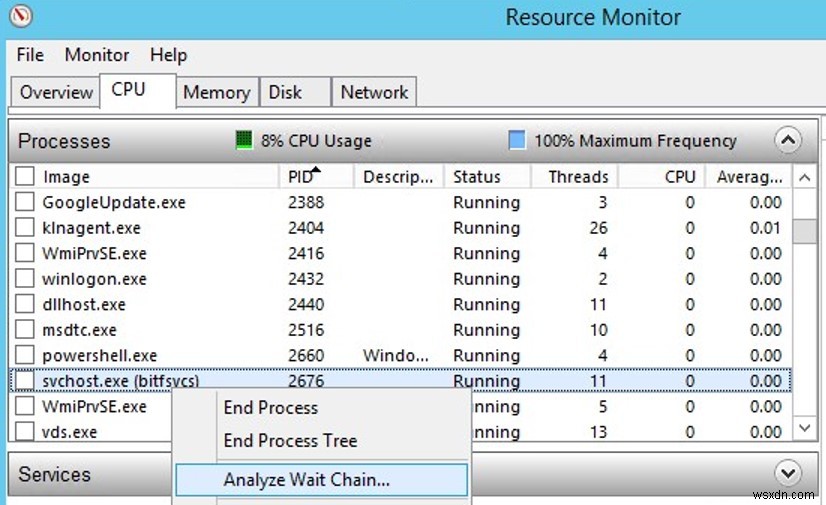Open the Help menu

(x=168, y=55)
